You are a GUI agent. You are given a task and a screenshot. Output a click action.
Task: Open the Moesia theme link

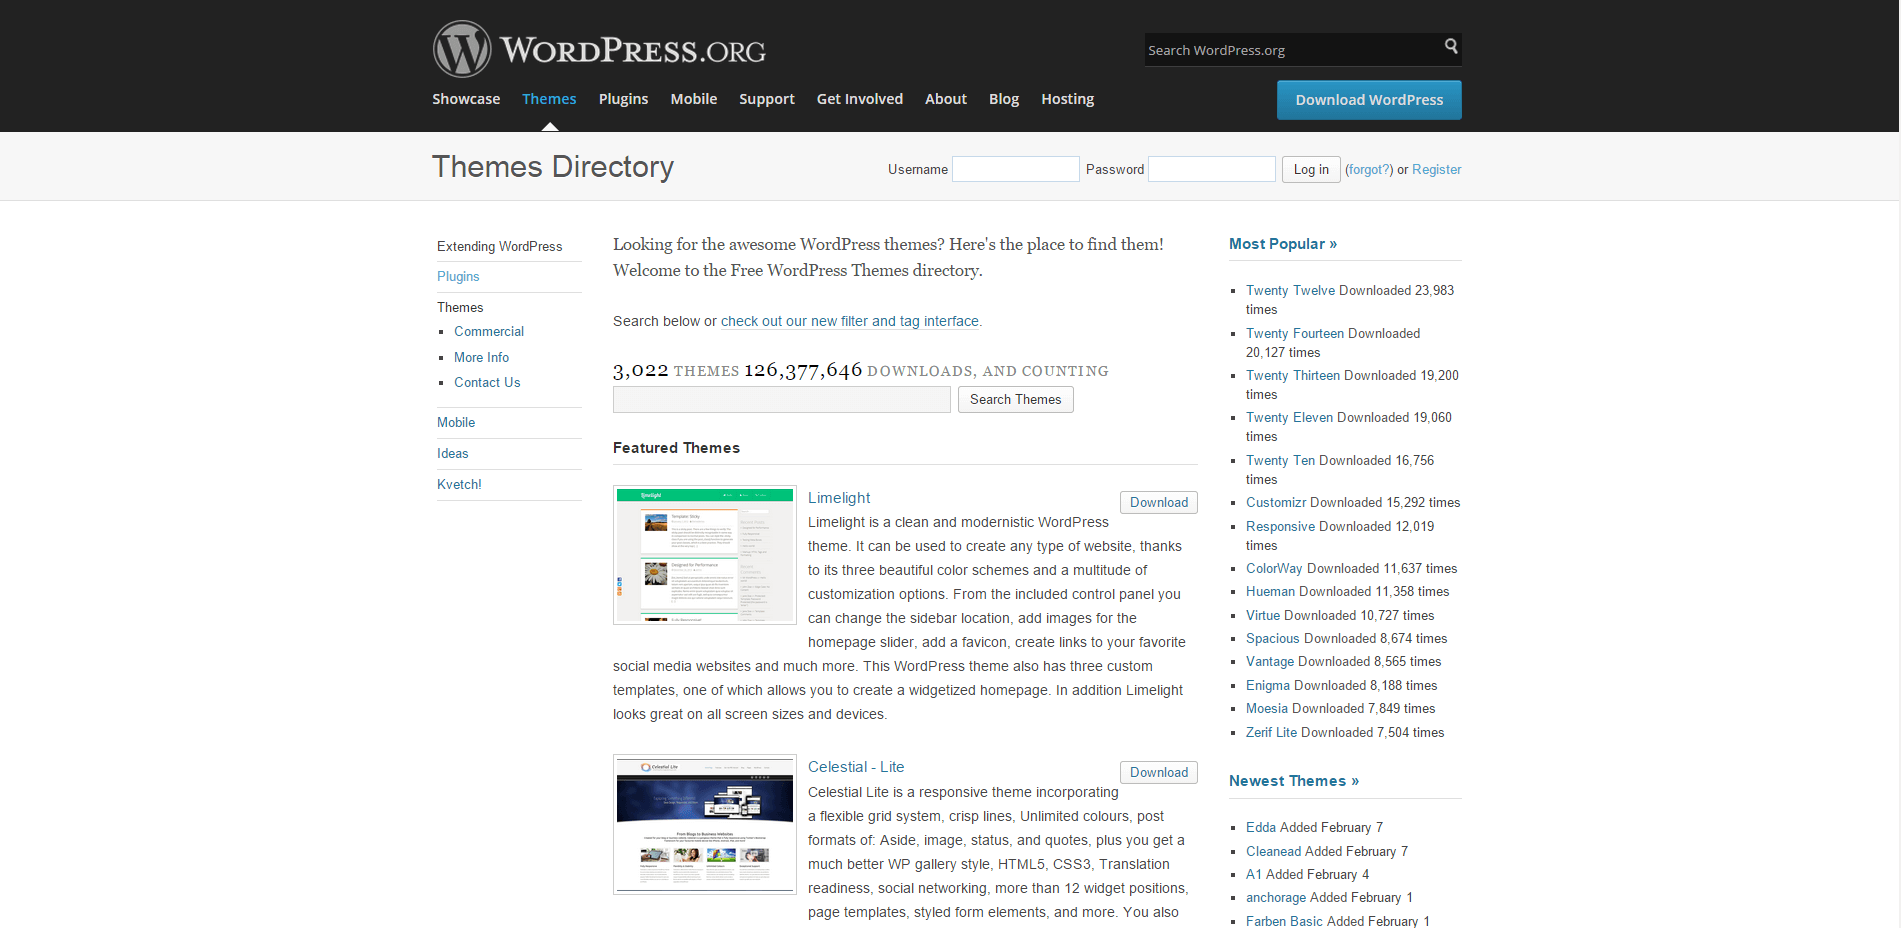1267,709
